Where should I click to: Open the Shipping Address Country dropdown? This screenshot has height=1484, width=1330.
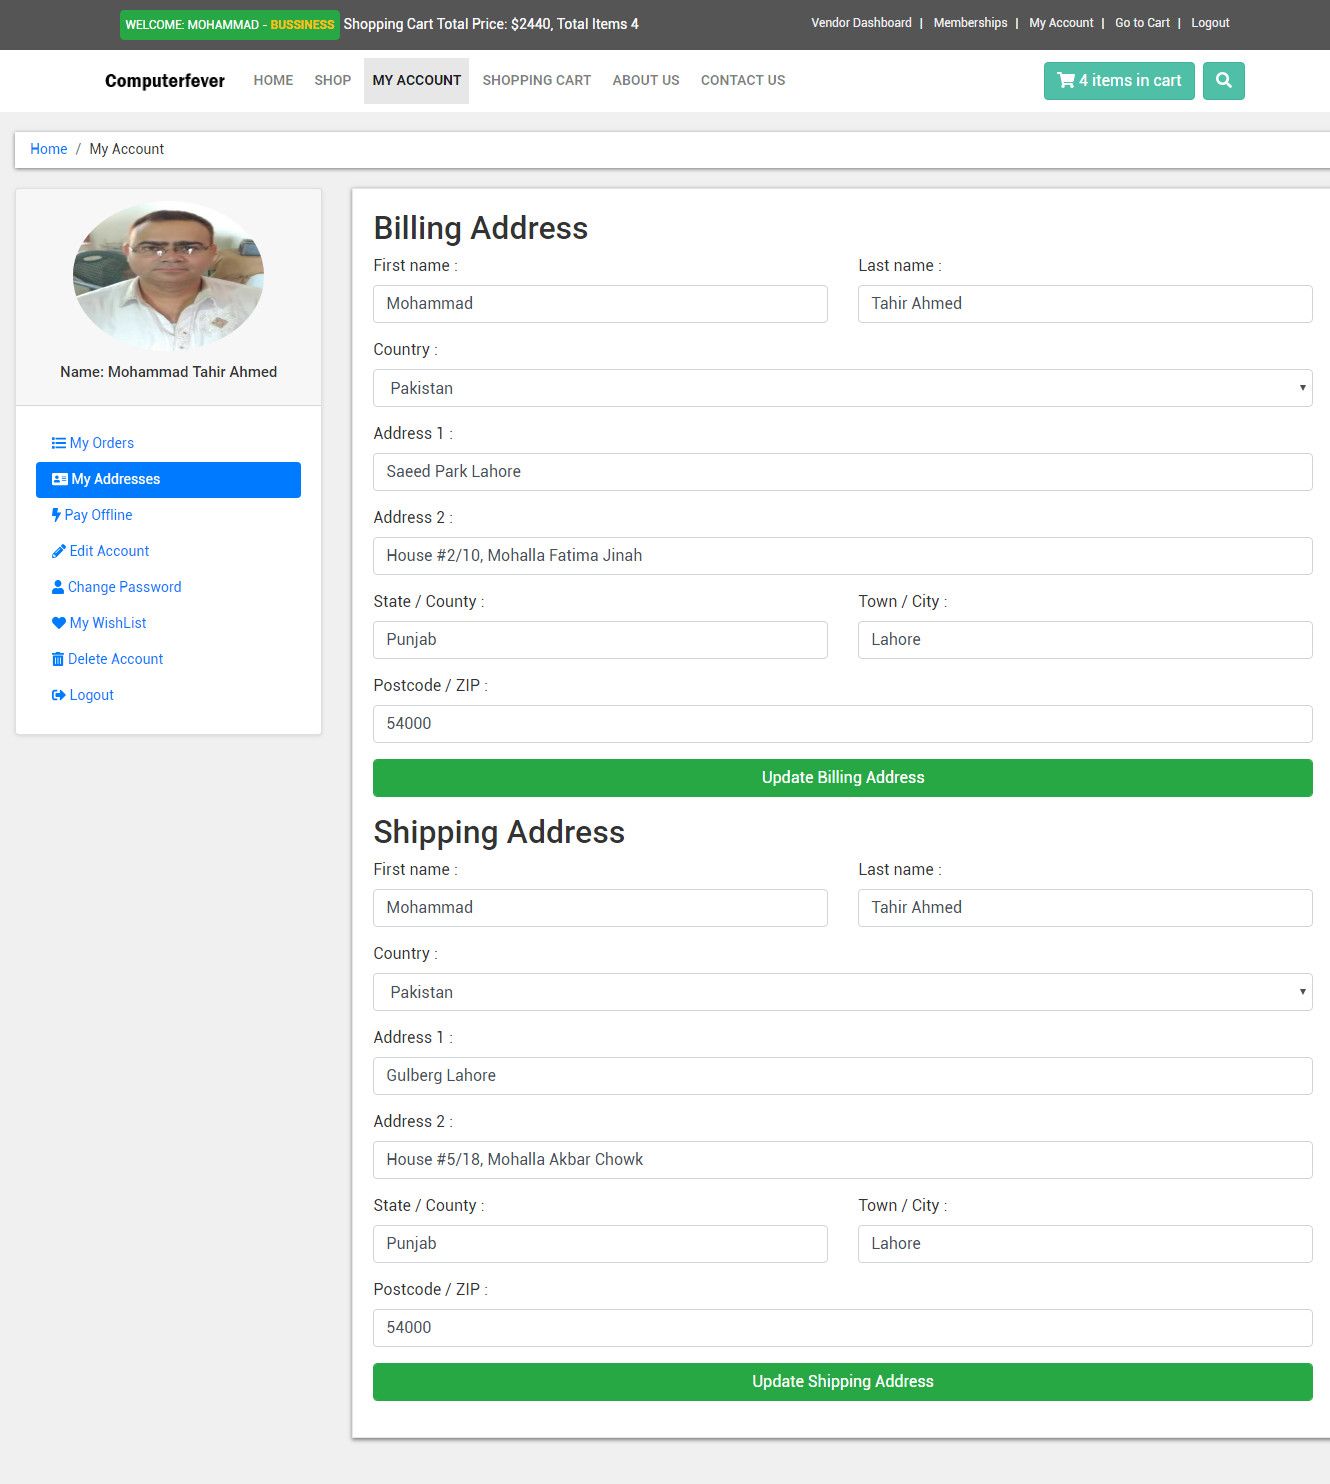(x=842, y=992)
